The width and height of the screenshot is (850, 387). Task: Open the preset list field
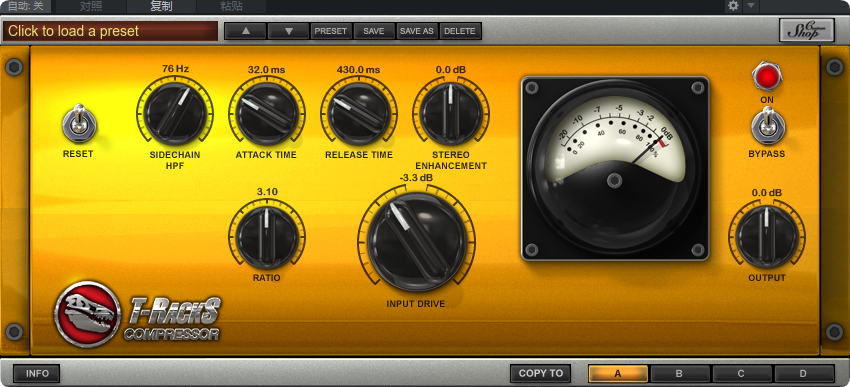[x=110, y=31]
